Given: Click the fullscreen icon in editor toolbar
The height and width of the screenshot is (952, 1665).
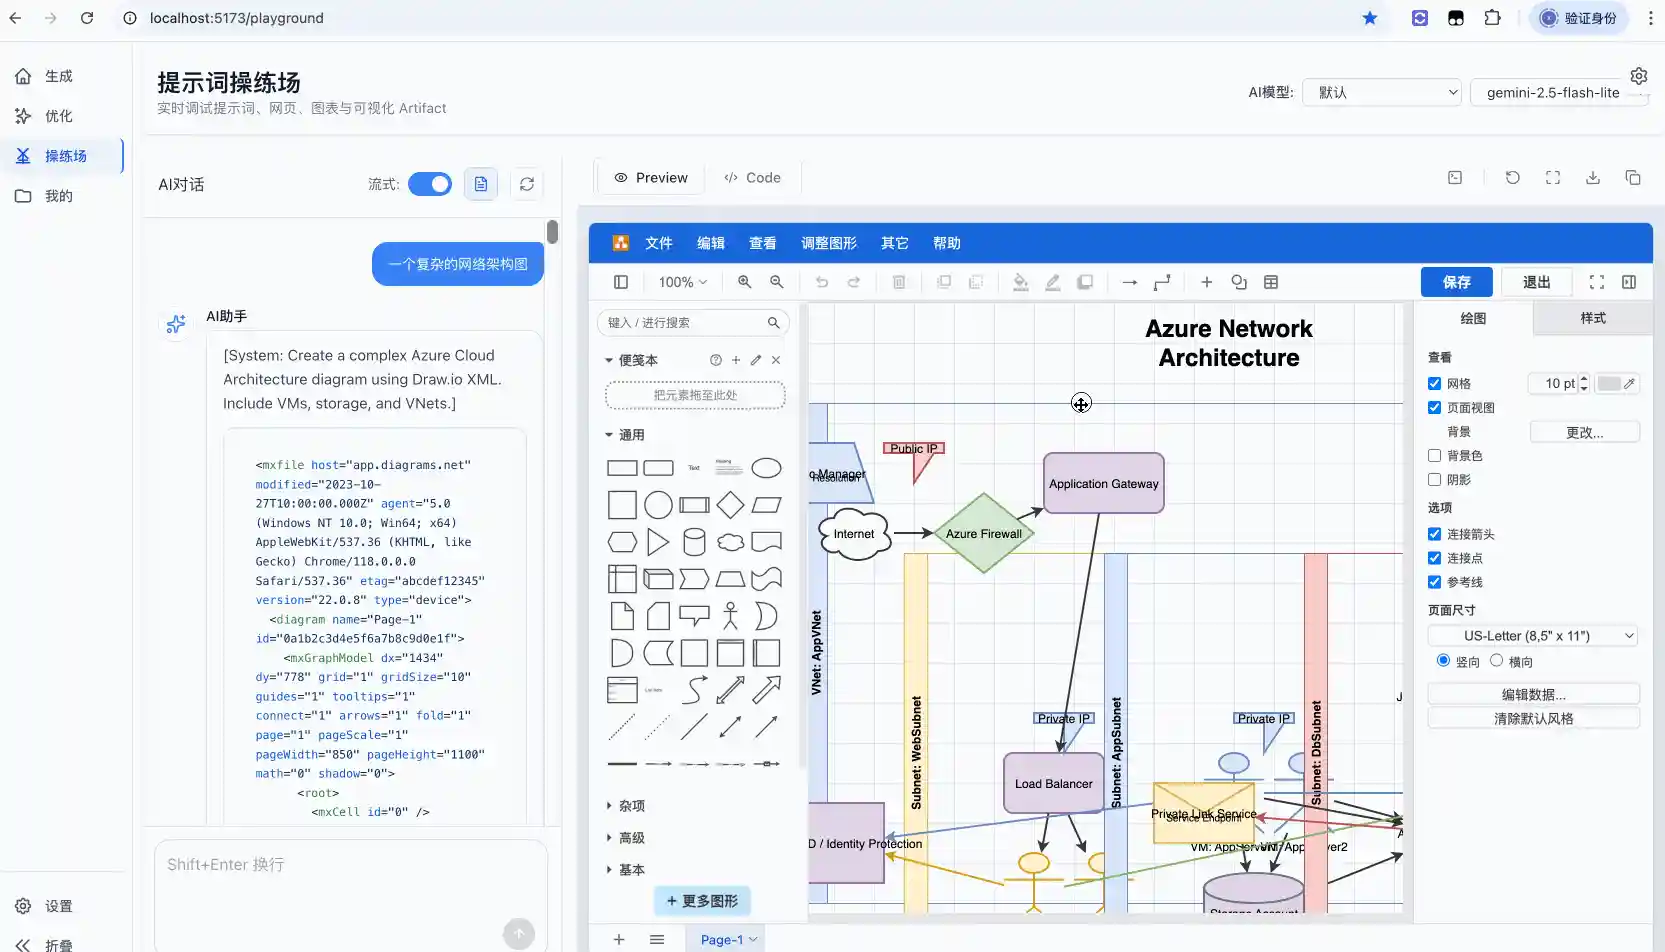Looking at the screenshot, I should point(1597,282).
